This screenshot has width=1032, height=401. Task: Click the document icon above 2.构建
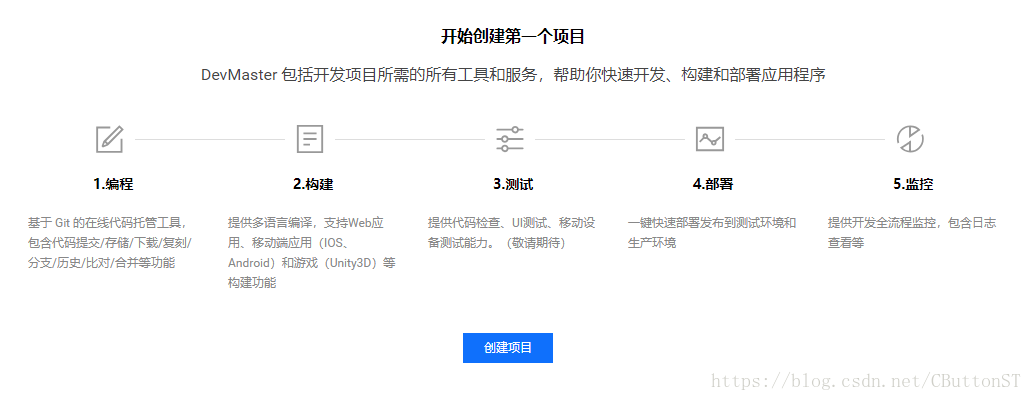point(310,140)
